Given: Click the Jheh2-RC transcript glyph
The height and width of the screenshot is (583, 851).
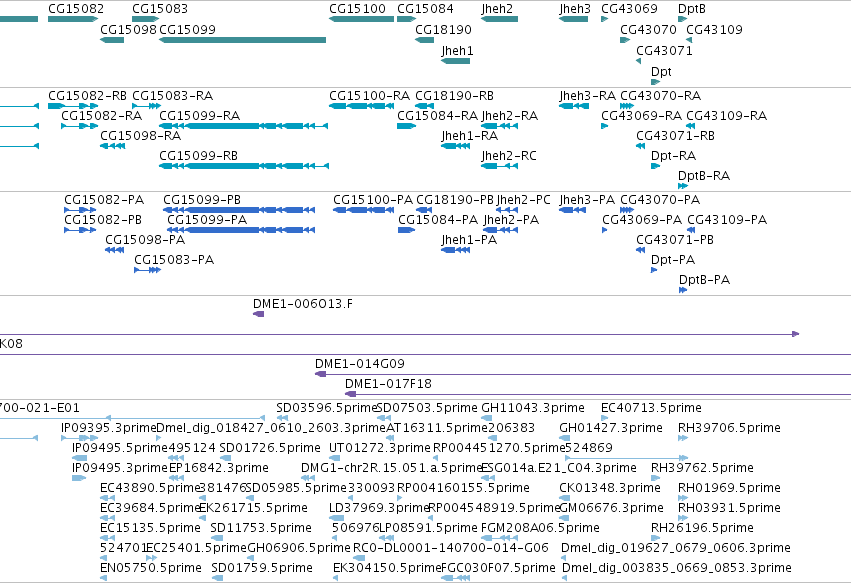Looking at the screenshot, I should (499, 166).
